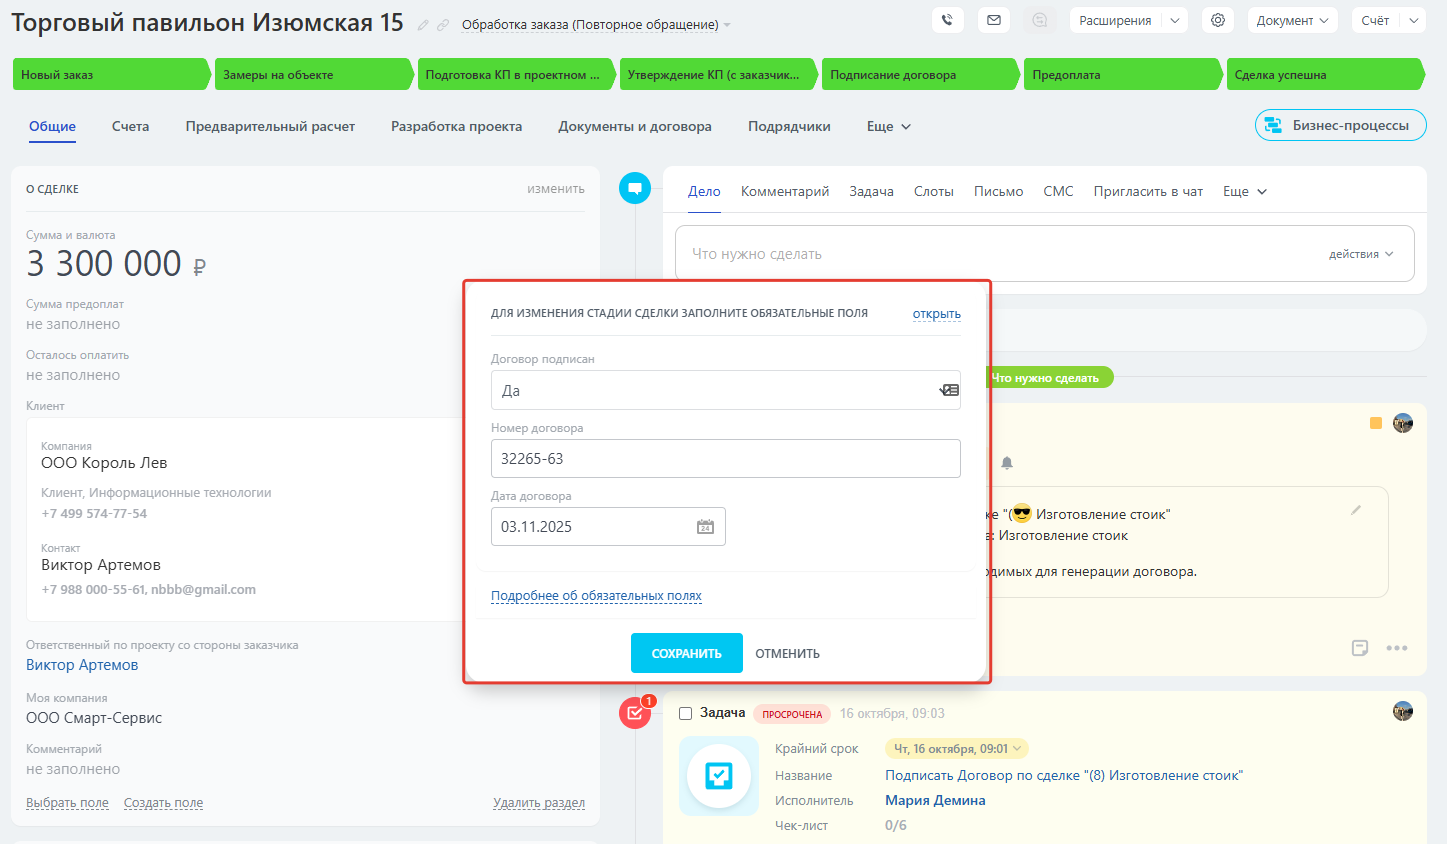Open the deal pipeline dropdown Обработка заказа
The image size is (1447, 844).
tap(596, 25)
